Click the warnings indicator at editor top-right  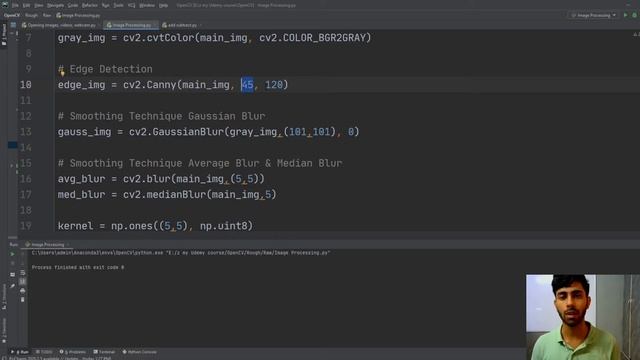pos(636,35)
